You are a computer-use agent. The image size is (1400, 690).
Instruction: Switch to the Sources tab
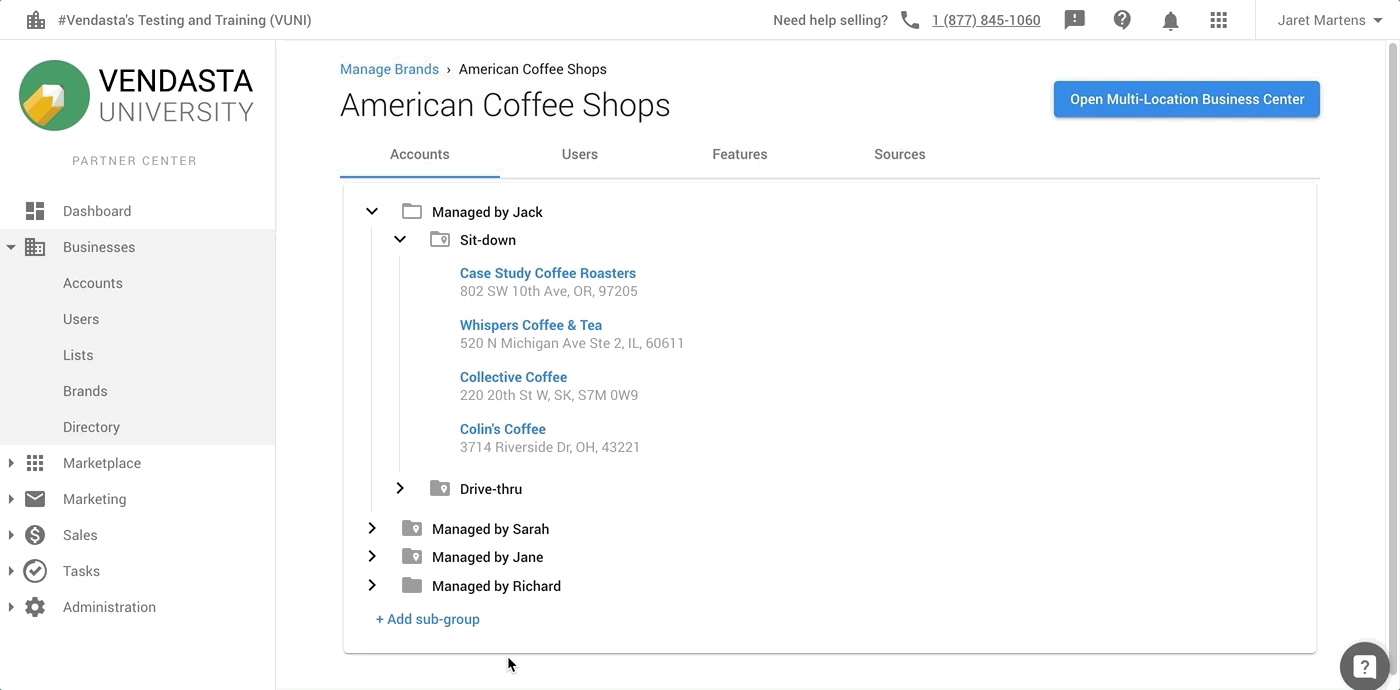click(900, 154)
